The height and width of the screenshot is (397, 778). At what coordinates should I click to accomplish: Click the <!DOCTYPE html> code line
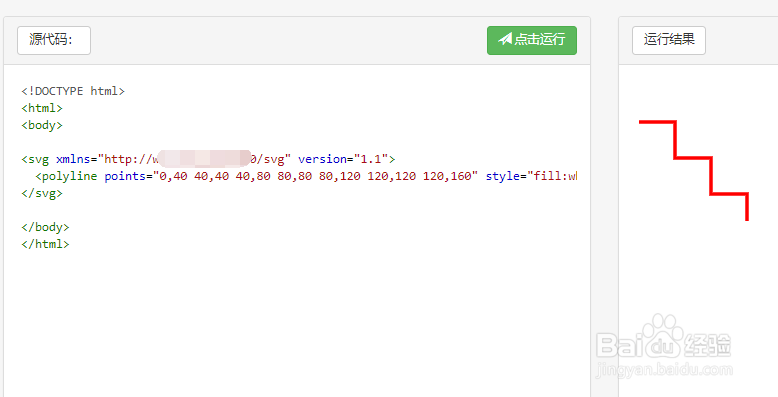(73, 91)
